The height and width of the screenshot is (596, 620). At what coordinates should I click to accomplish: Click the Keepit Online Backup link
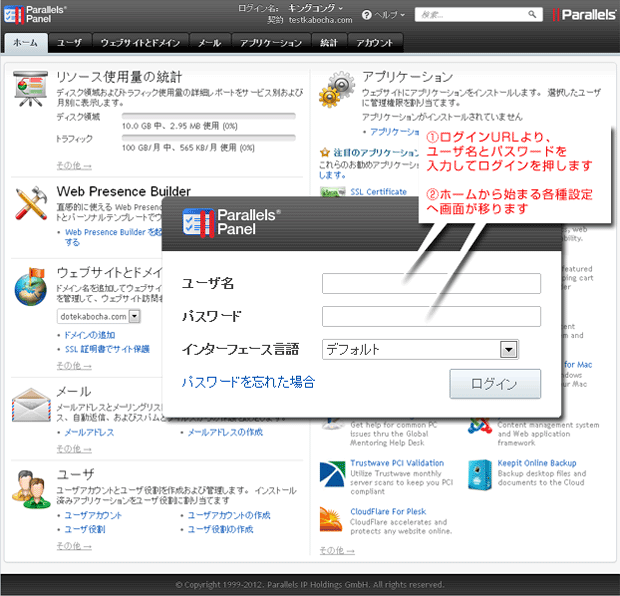[x=537, y=463]
